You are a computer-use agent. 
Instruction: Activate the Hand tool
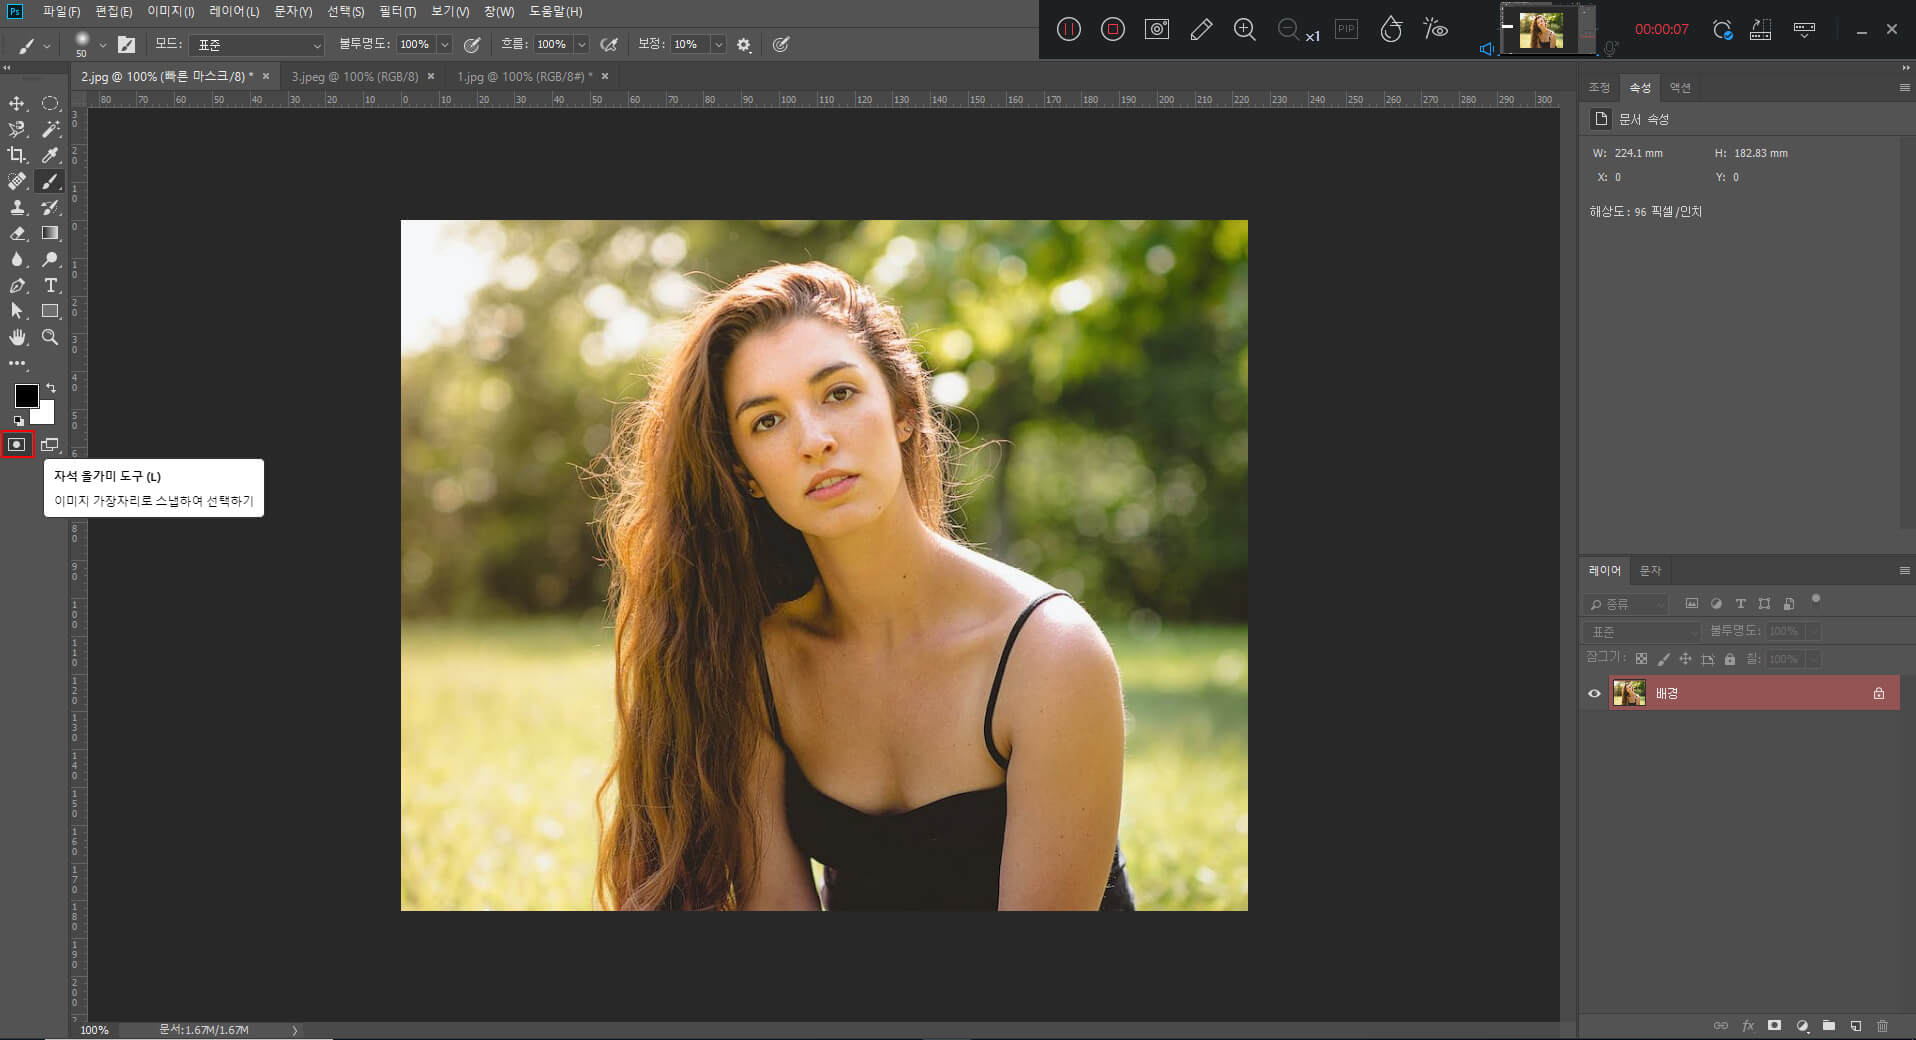coord(17,337)
